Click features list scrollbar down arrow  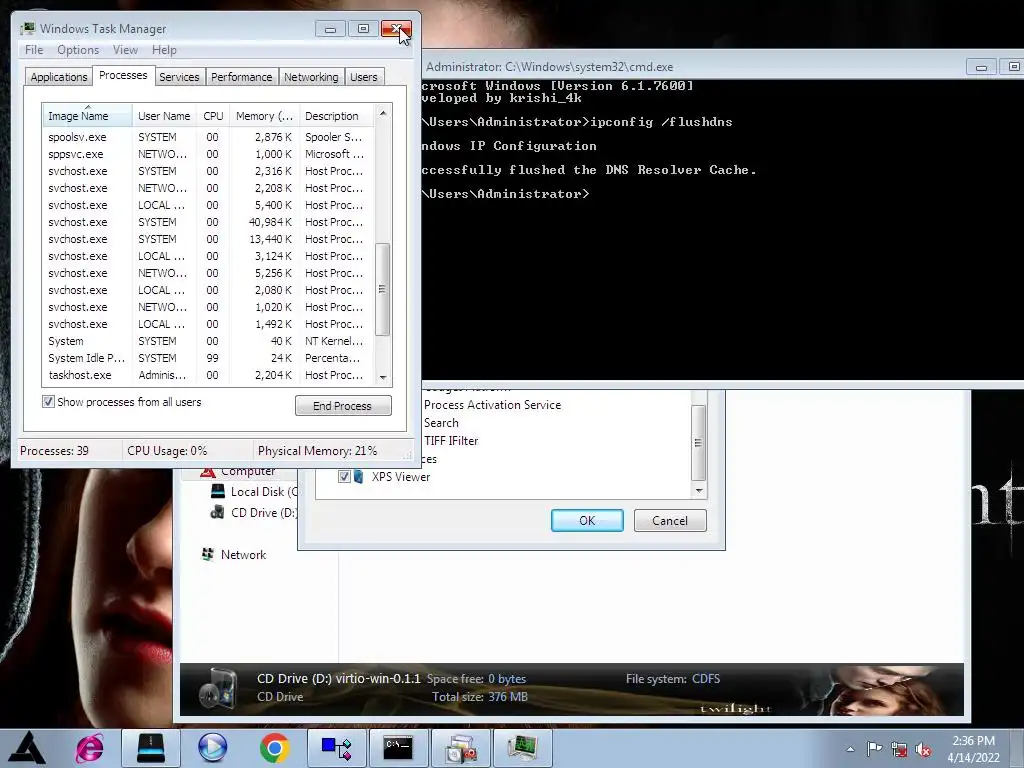pos(699,490)
